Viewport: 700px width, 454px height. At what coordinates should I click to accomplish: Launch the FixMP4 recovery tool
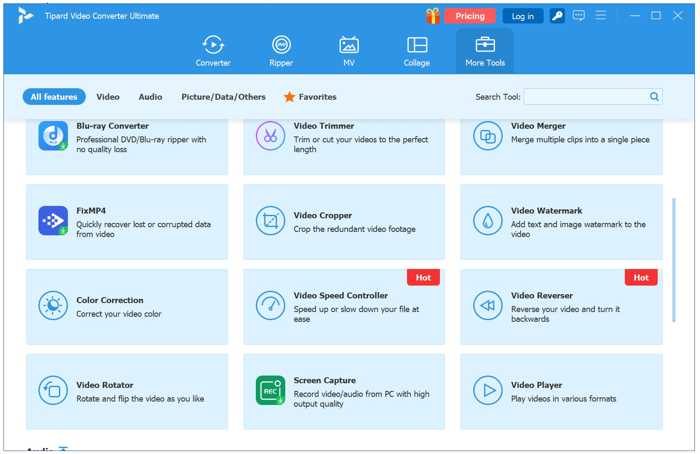tap(126, 222)
